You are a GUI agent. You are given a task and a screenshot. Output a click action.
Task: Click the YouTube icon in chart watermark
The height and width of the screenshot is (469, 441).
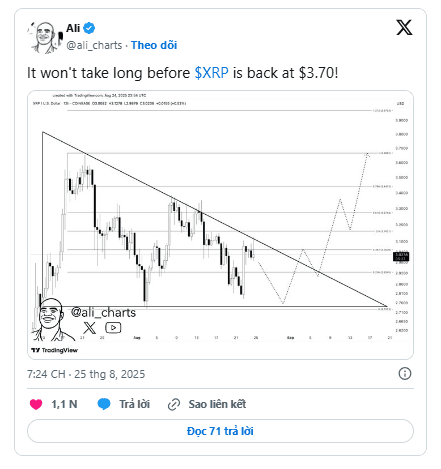pos(113,328)
